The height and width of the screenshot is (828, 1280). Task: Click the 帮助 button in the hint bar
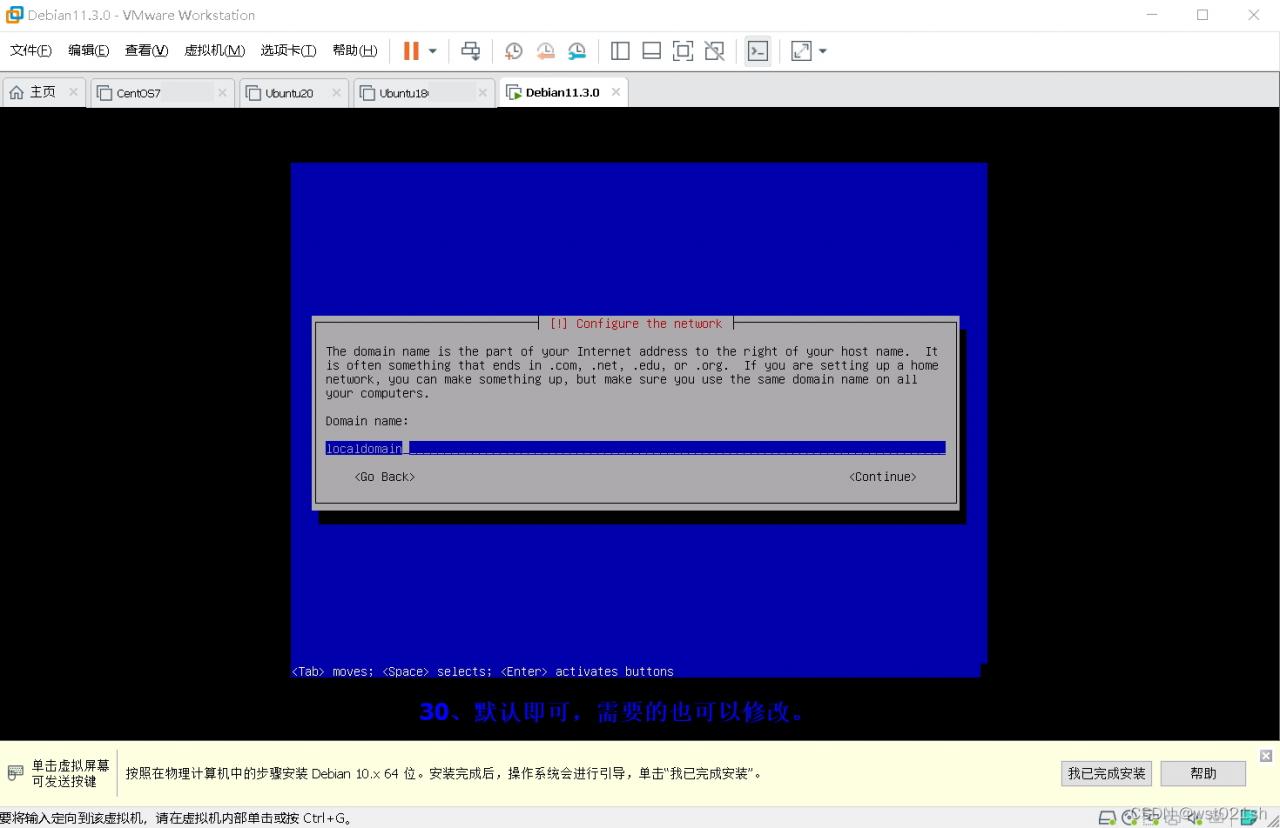[x=1203, y=773]
